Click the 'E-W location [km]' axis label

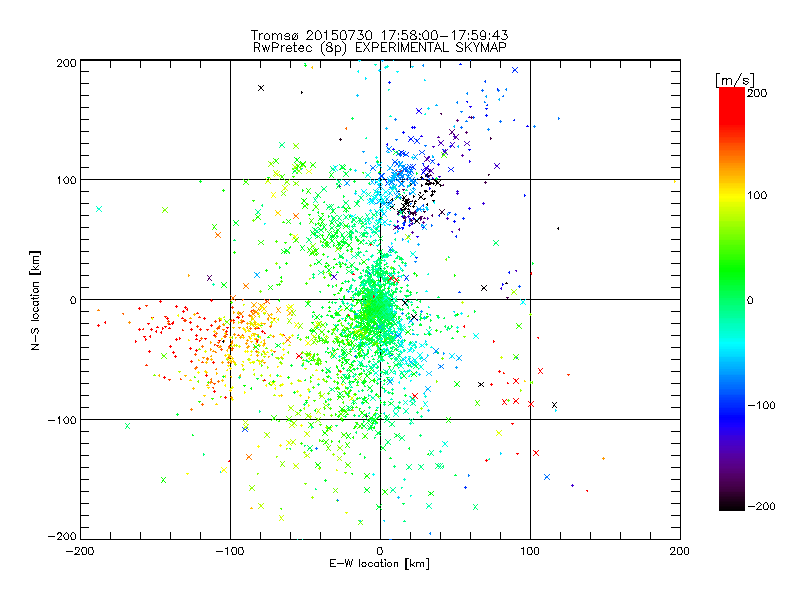pos(379,564)
